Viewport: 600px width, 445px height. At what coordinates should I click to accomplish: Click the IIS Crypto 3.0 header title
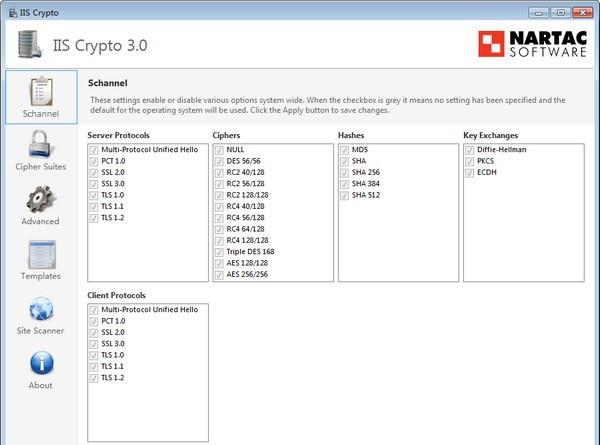[x=100, y=46]
